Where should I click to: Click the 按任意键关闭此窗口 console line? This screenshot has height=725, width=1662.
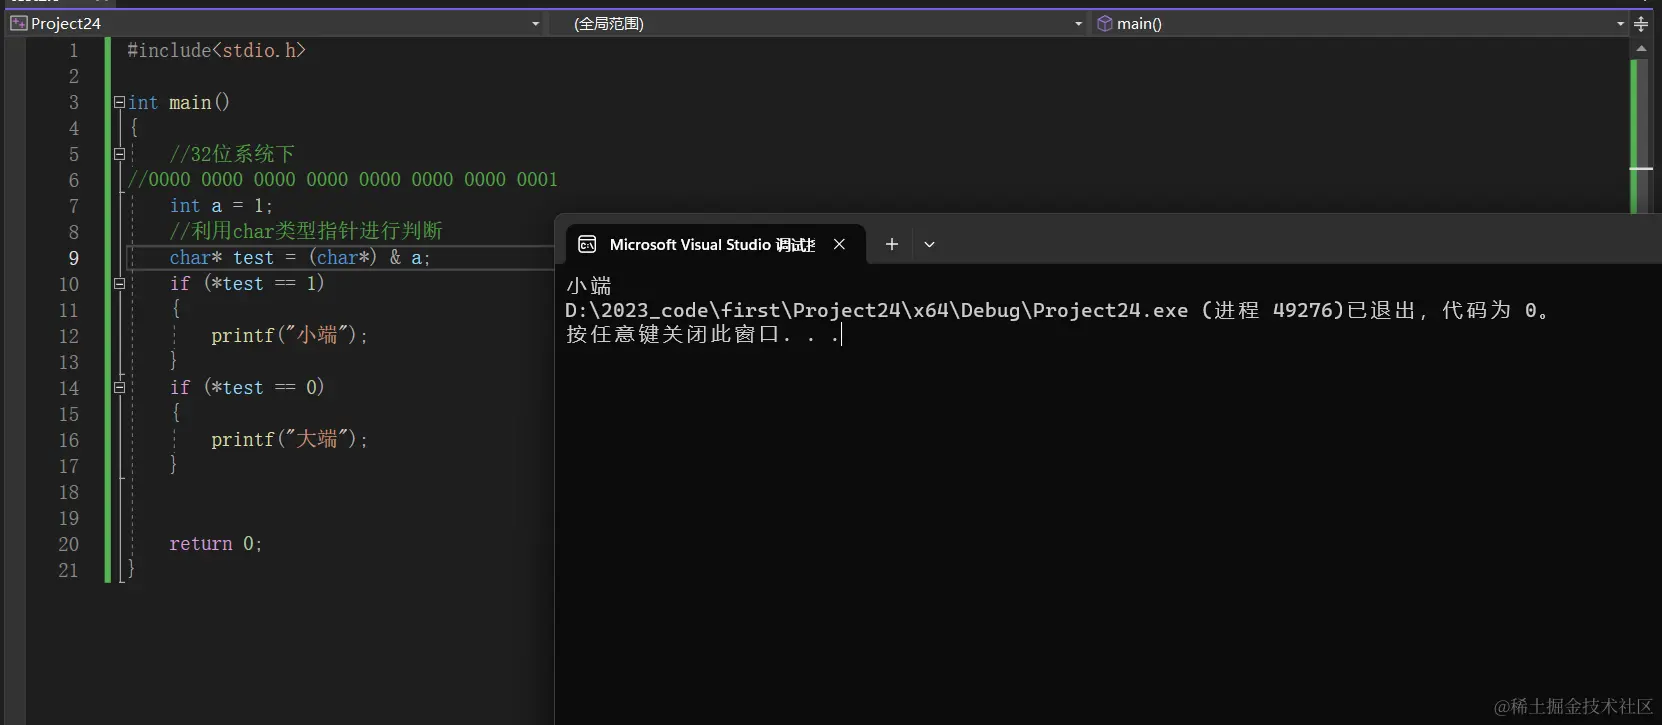pyautogui.click(x=703, y=335)
